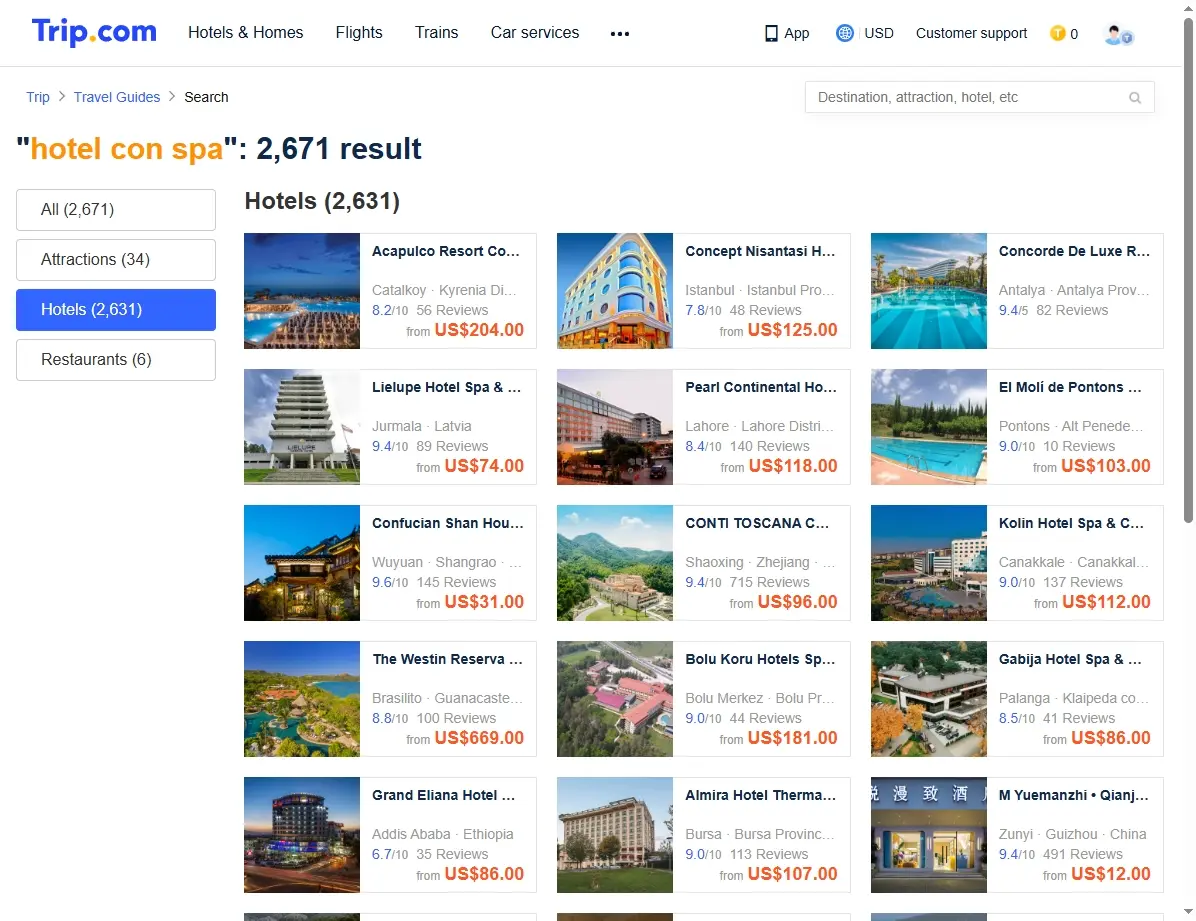
Task: Click the Kolin Hotel Spa & C... title
Action: tap(1071, 523)
